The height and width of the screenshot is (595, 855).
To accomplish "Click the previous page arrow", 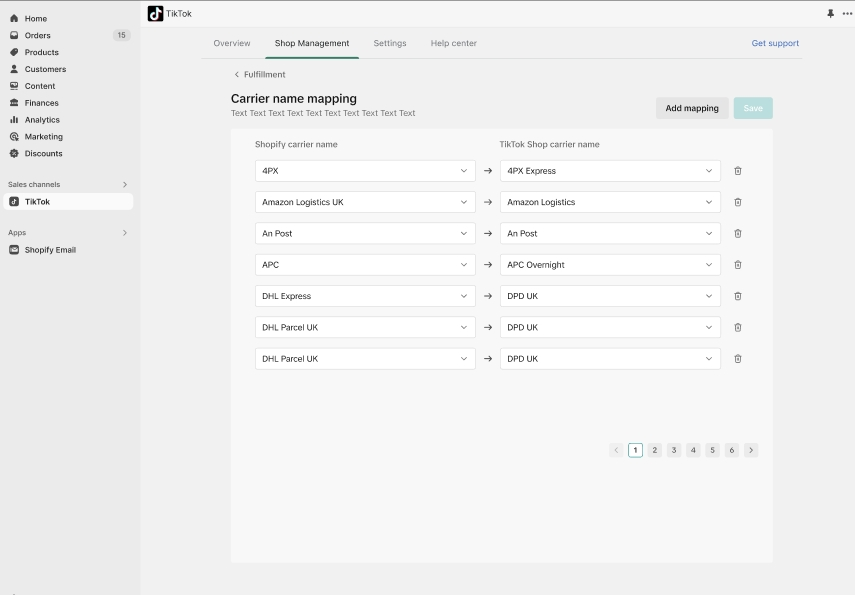I will point(616,450).
